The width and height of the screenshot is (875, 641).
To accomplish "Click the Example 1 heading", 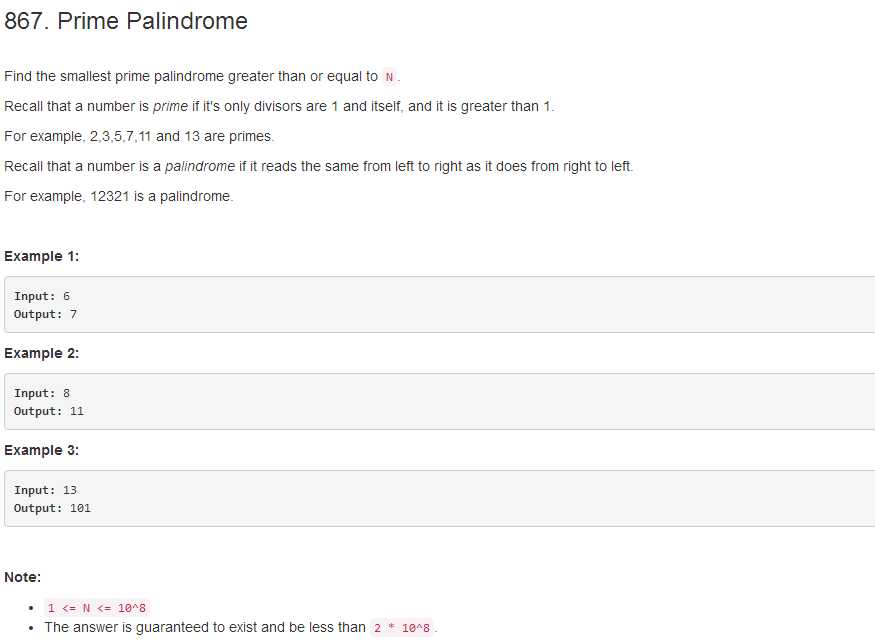I will pos(41,256).
